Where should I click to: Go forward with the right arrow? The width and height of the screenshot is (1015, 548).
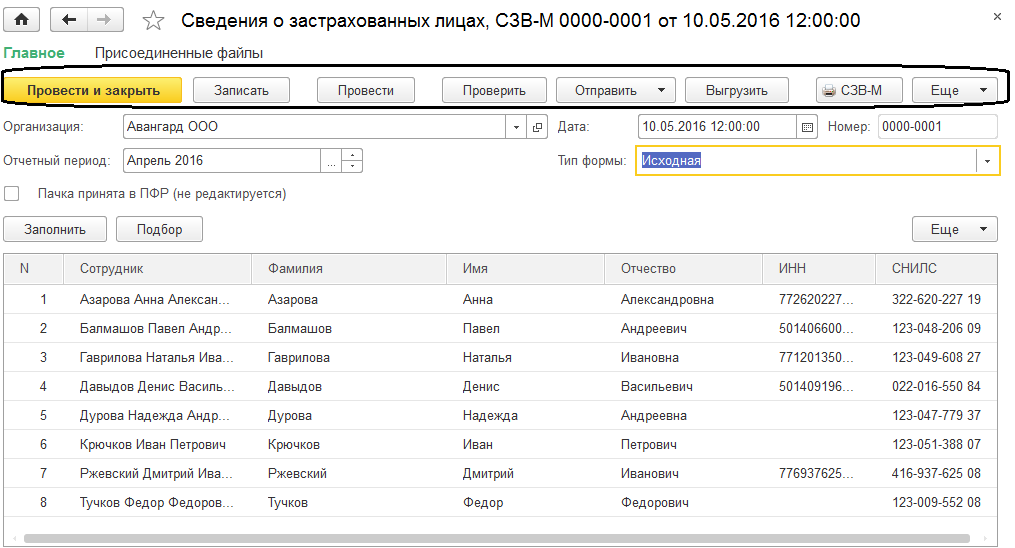102,20
